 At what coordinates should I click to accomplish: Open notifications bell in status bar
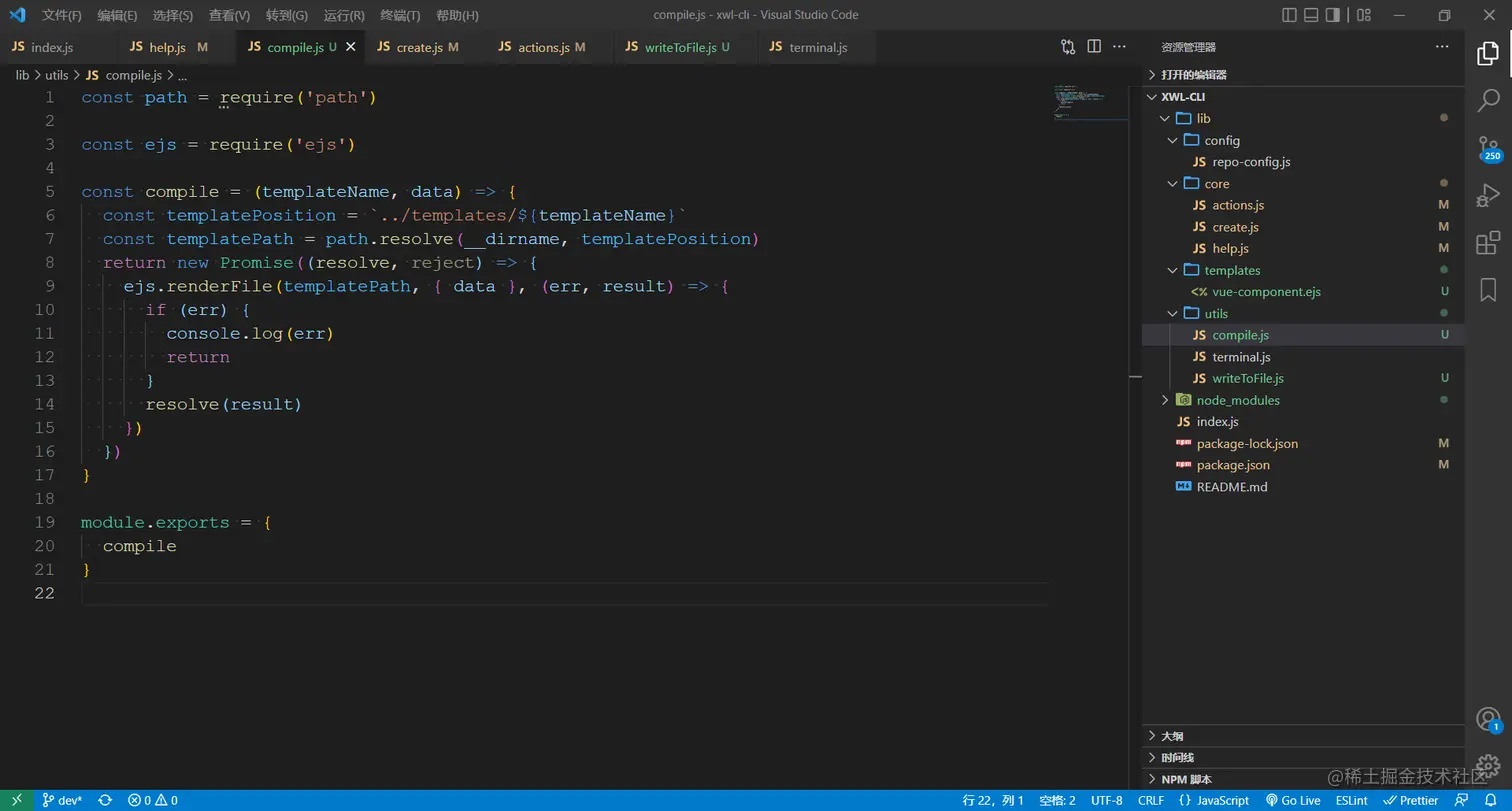[1490, 800]
